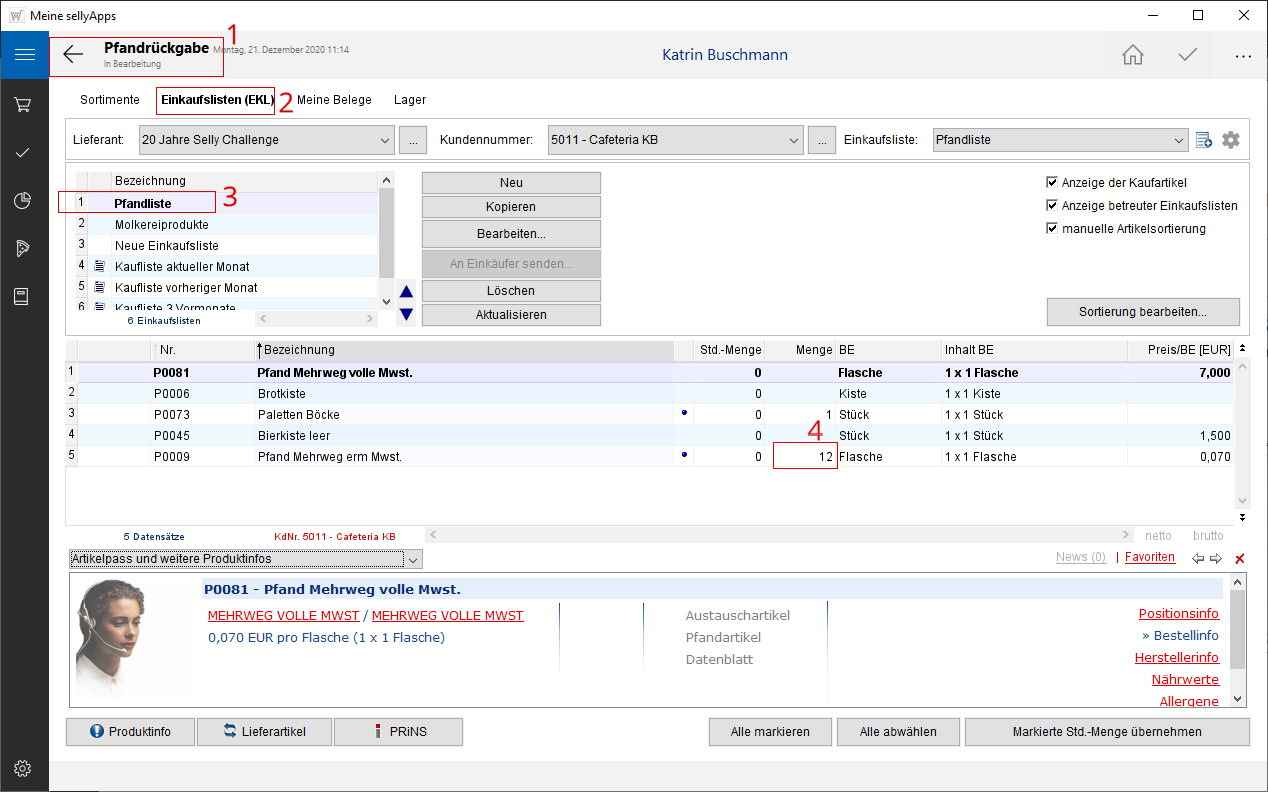The width and height of the screenshot is (1268, 792).
Task: Move list up with blue up arrow
Action: [x=406, y=293]
